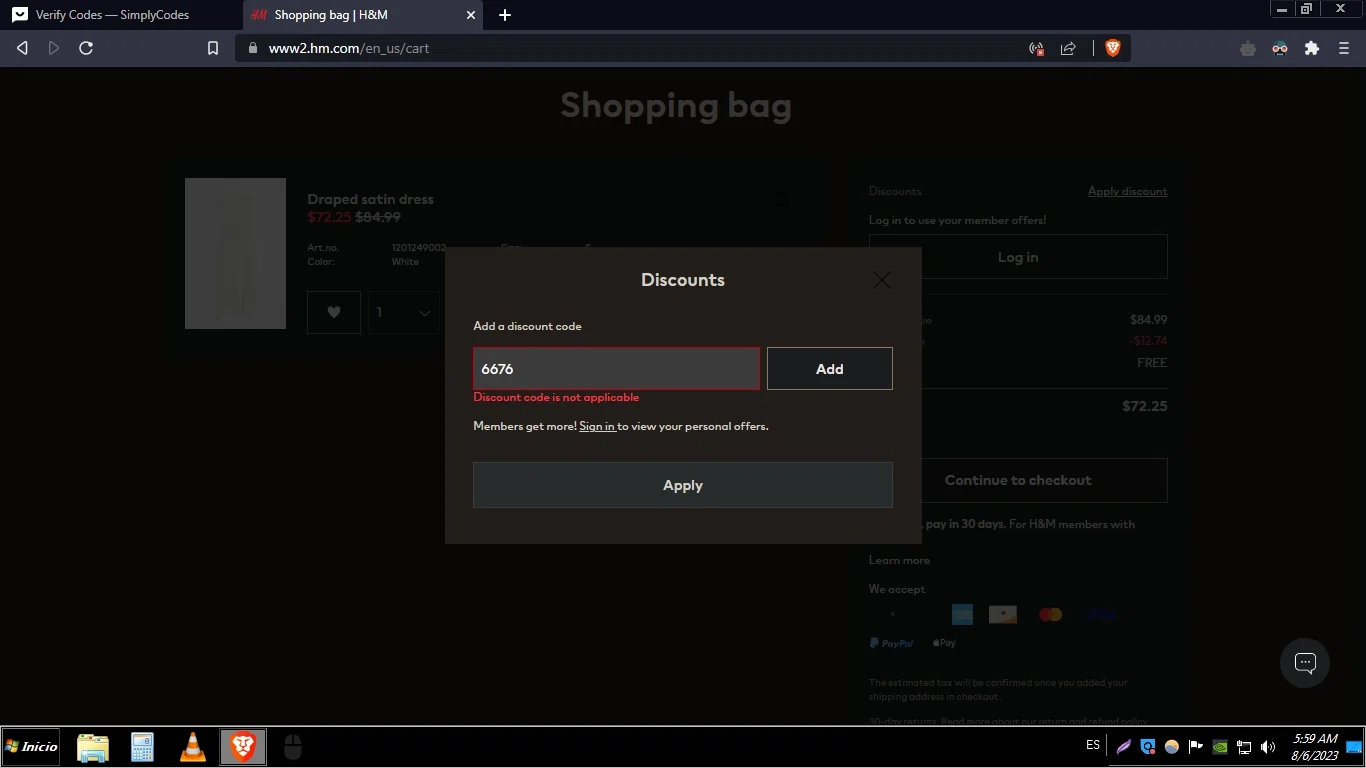Screen dimensions: 1366x768
Task: Click the Action Center flag tray icon
Action: [x=1195, y=747]
